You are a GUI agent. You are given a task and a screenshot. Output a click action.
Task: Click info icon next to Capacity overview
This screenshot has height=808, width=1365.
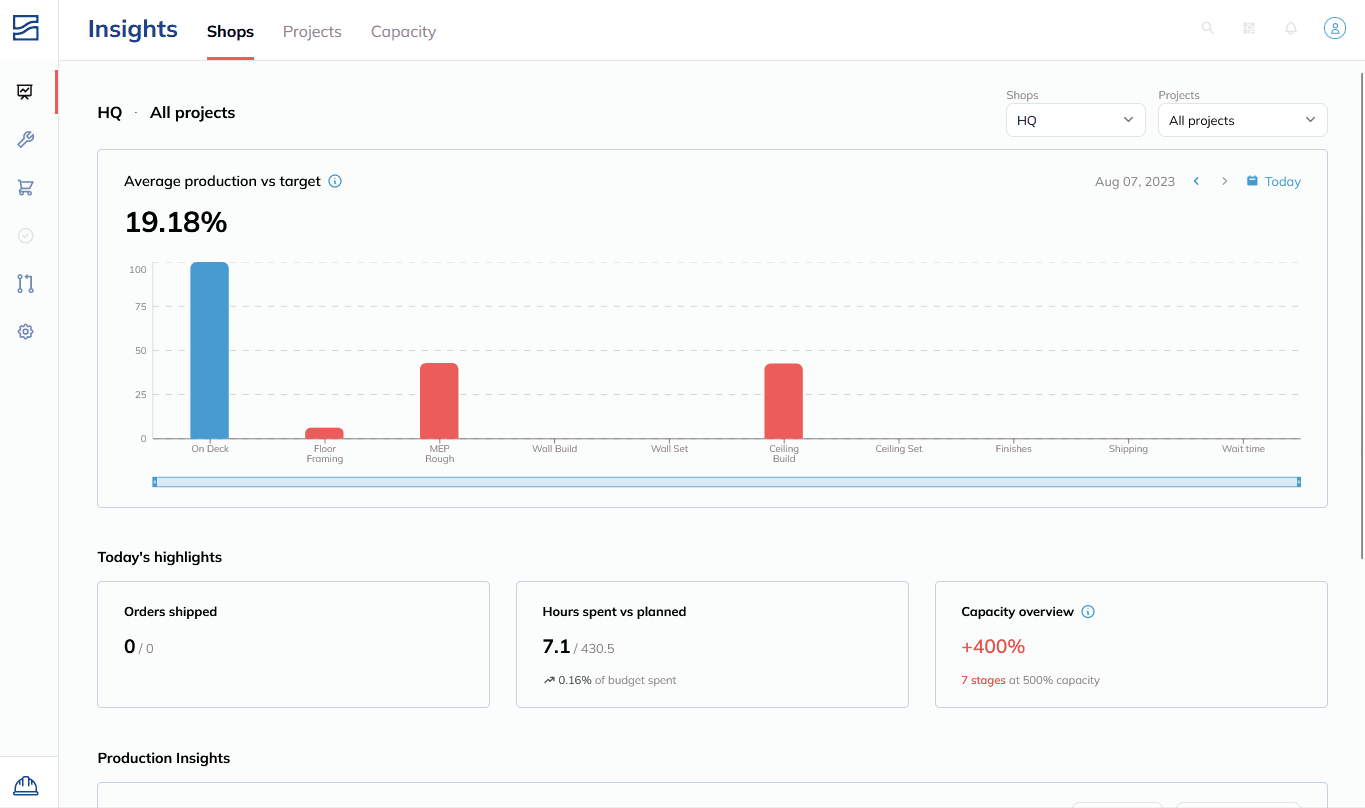tap(1088, 611)
